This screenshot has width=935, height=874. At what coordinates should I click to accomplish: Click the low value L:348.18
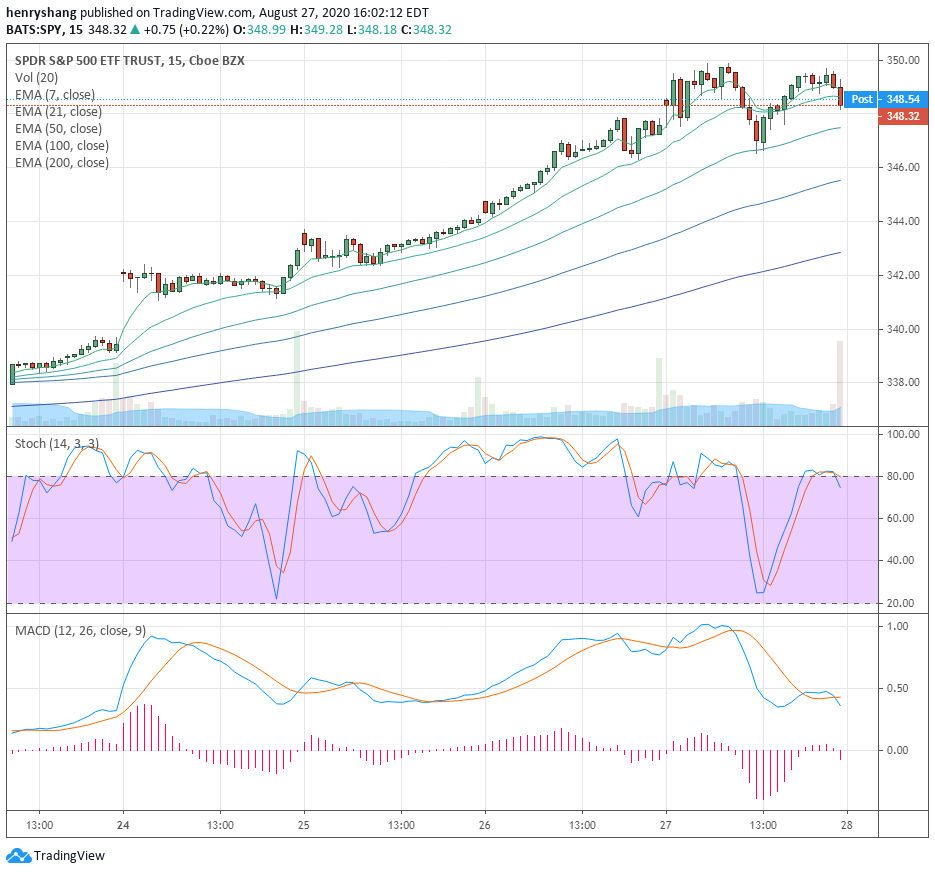click(372, 30)
